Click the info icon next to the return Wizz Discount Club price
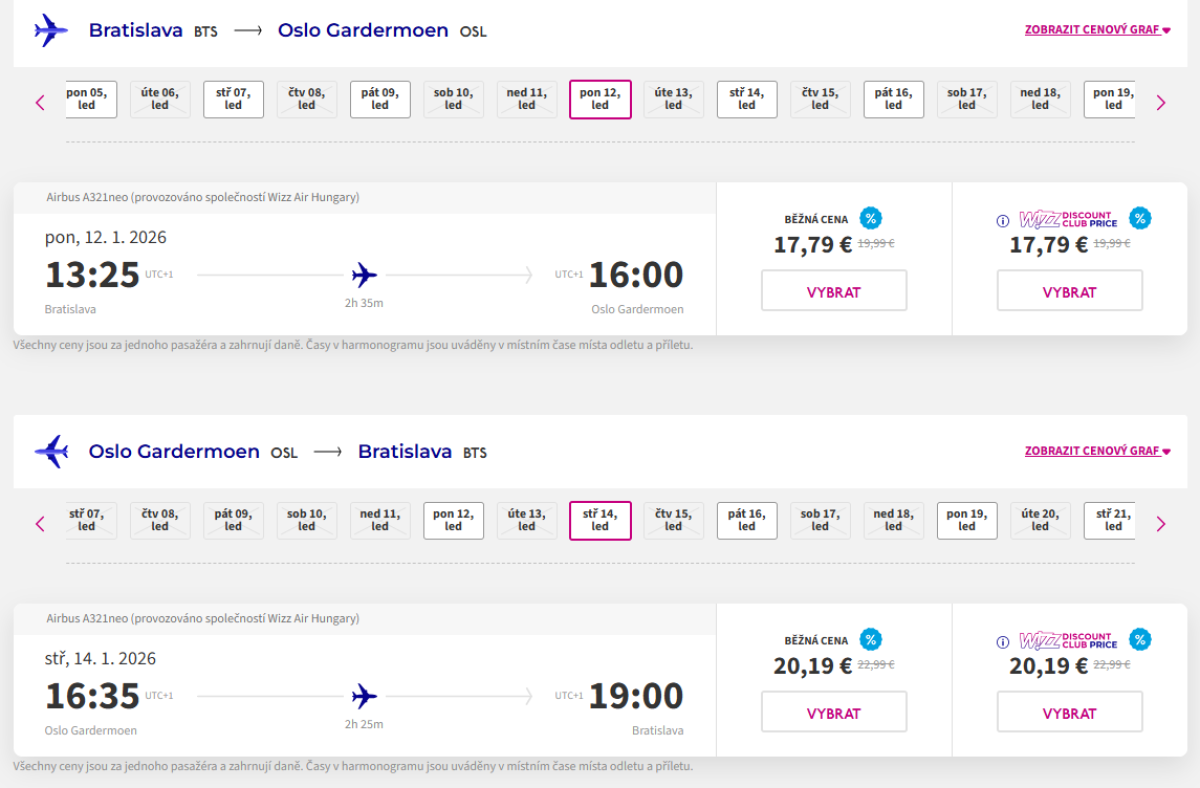 pos(1003,642)
